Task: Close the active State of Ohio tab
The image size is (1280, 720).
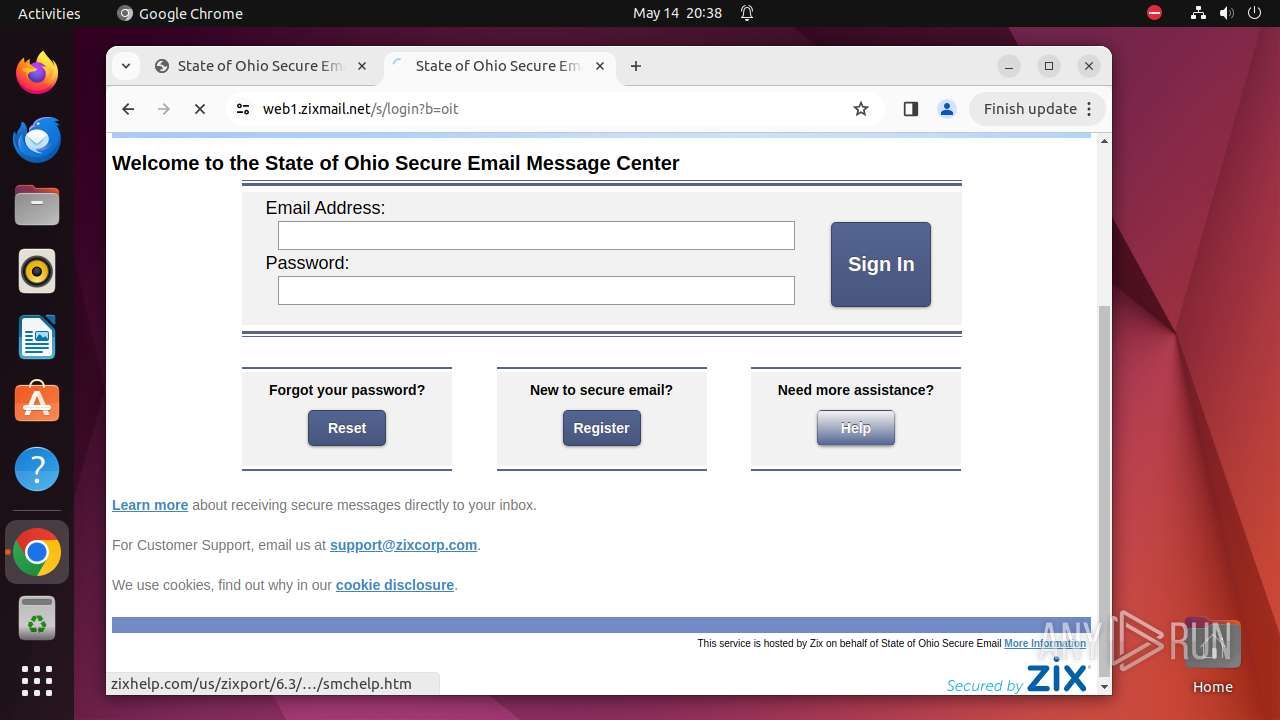Action: pos(600,66)
